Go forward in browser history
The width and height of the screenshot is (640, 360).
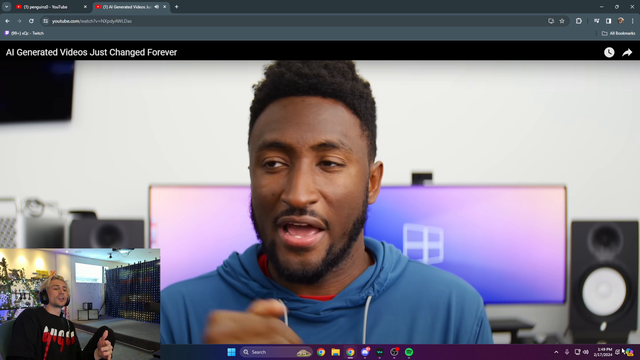pyautogui.click(x=19, y=21)
